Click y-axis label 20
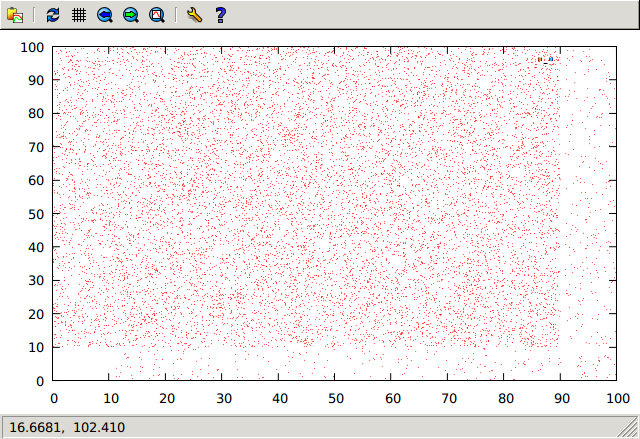The image size is (640, 439). coord(36,314)
